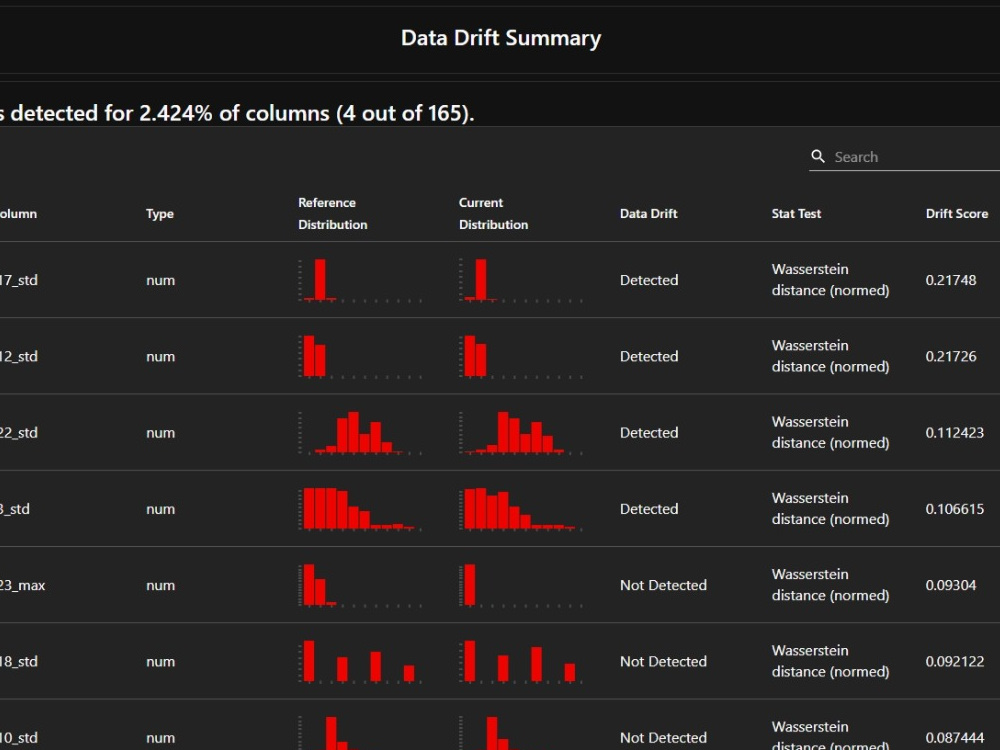Select drift score 0.092122

coord(954,661)
